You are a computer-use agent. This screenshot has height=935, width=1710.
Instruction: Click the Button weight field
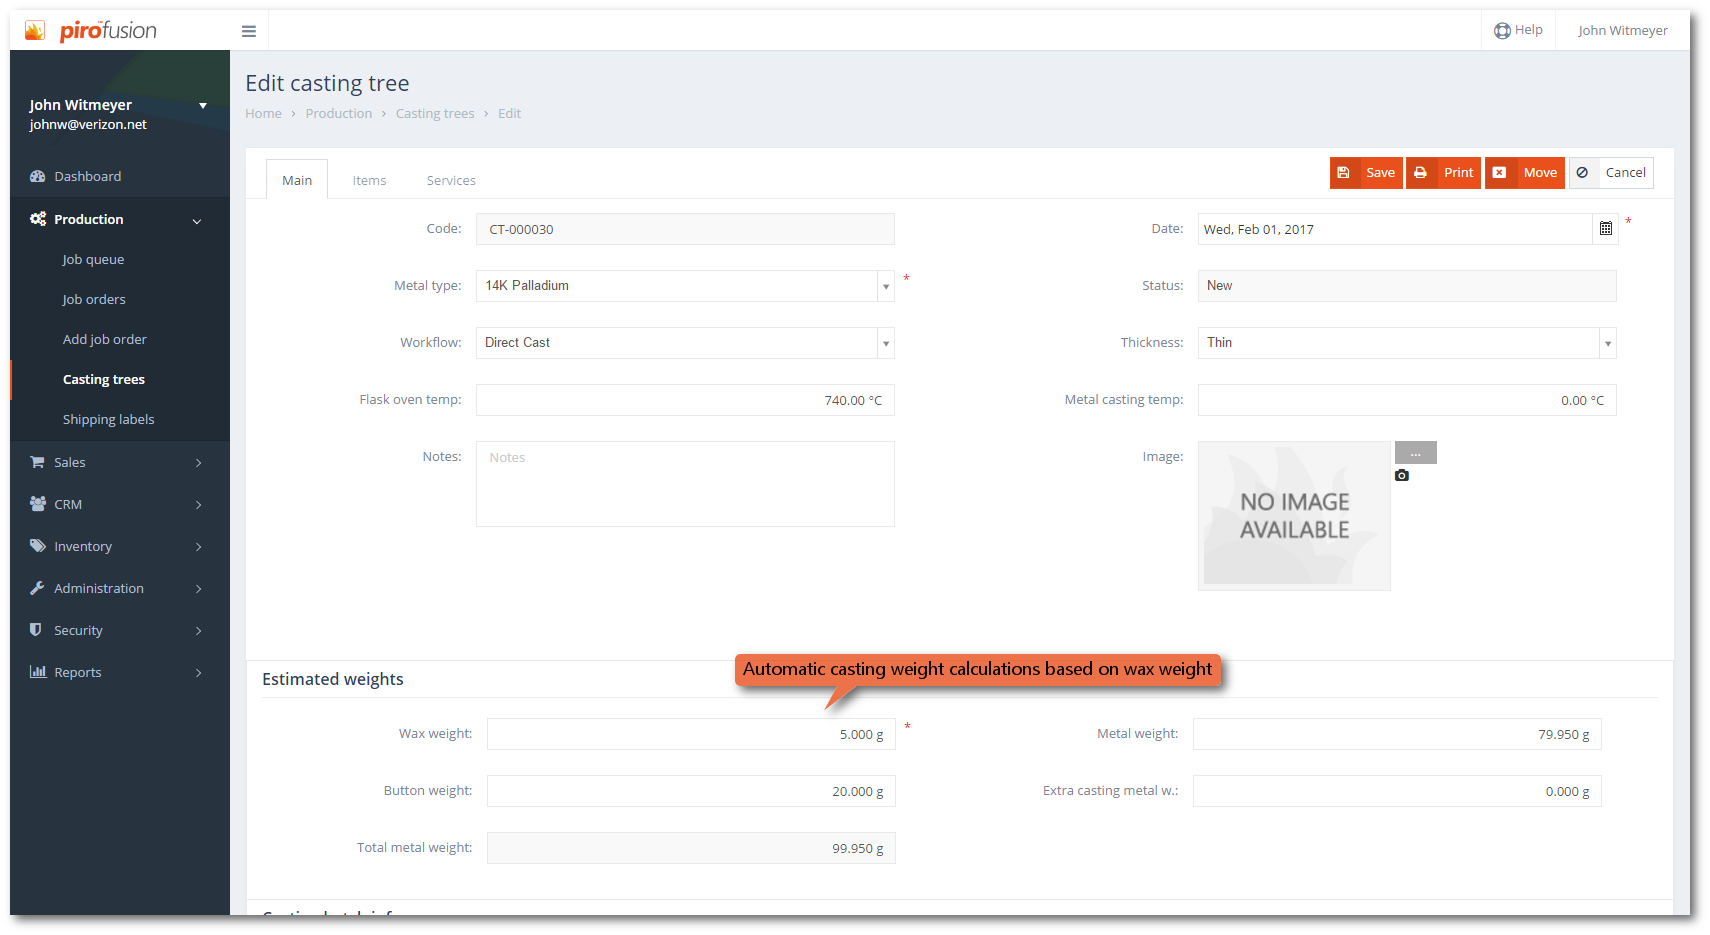tap(691, 791)
